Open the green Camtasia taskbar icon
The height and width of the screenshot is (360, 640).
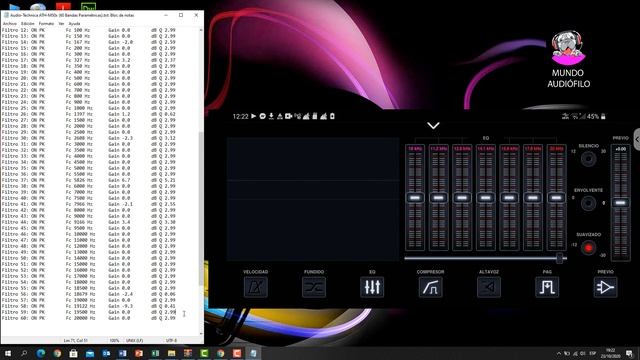coord(204,353)
